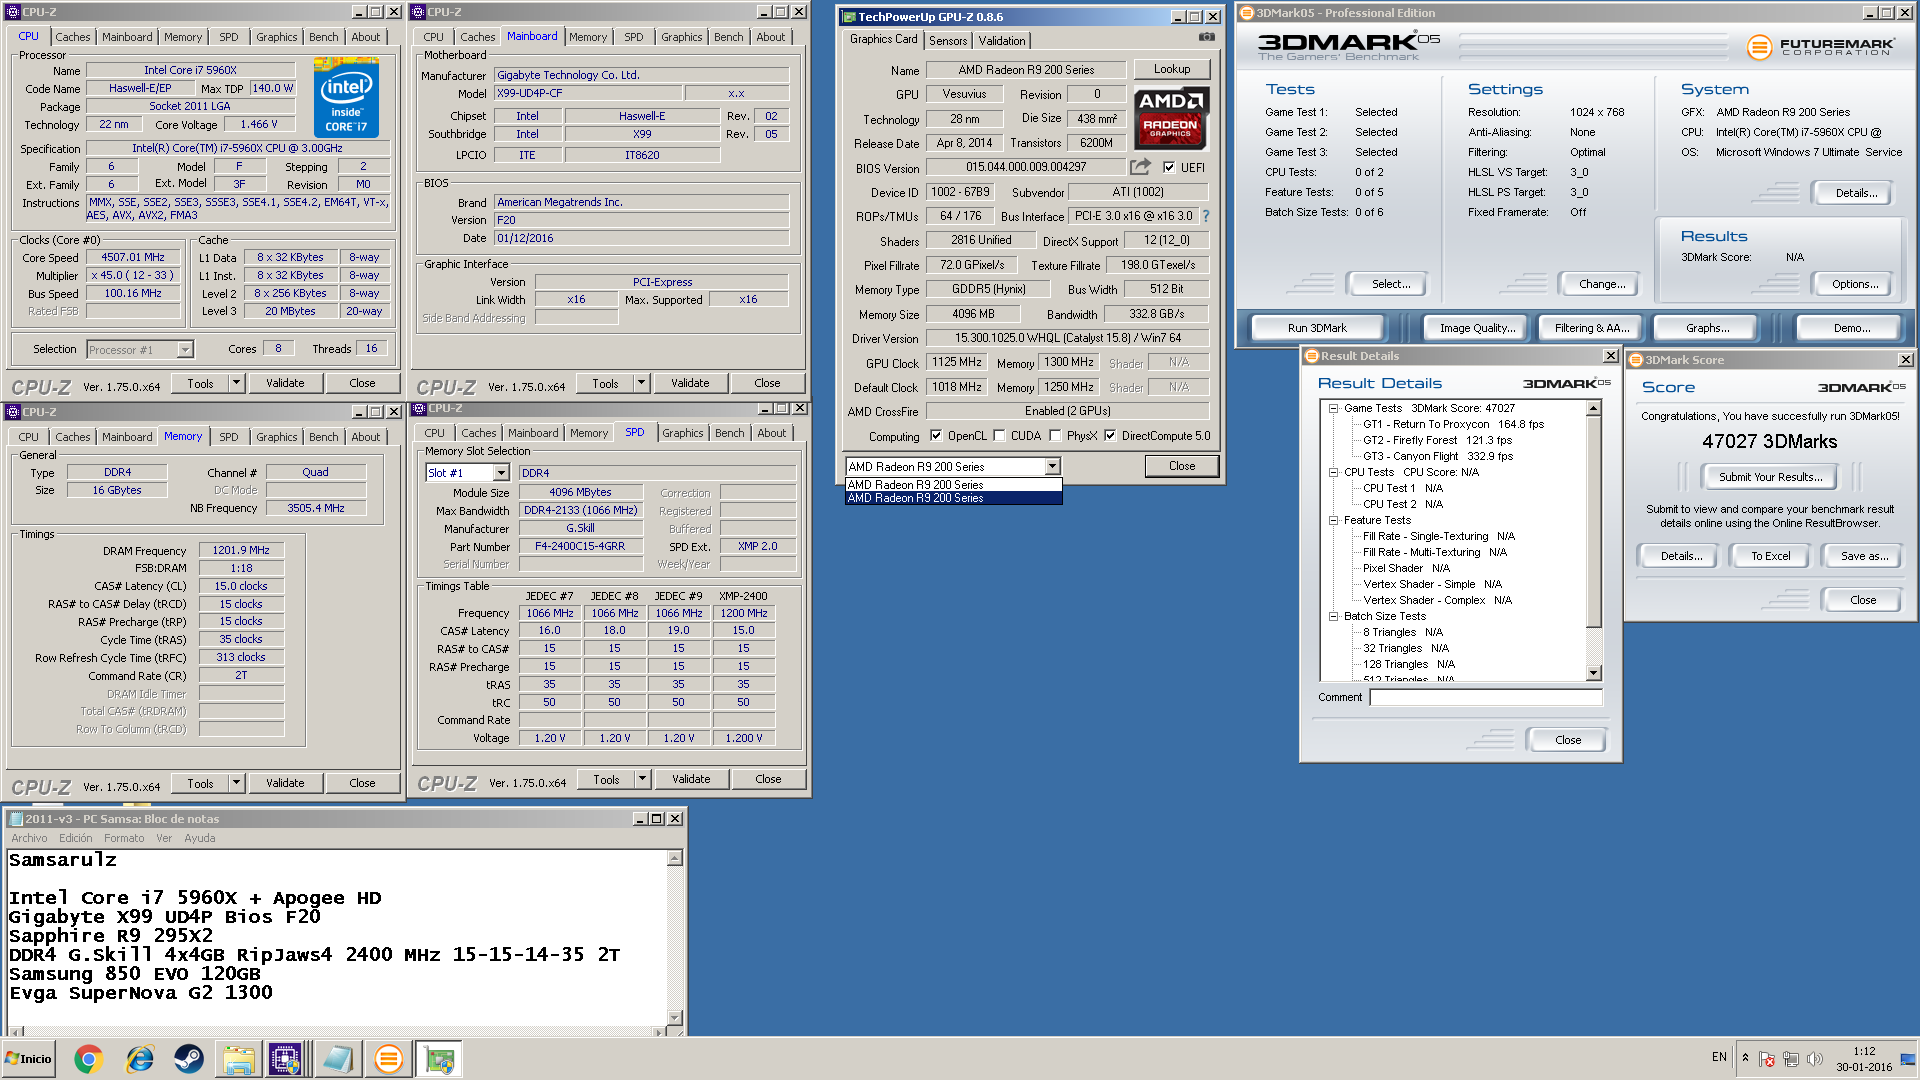Click the security flag tray icon

(x=1767, y=1059)
